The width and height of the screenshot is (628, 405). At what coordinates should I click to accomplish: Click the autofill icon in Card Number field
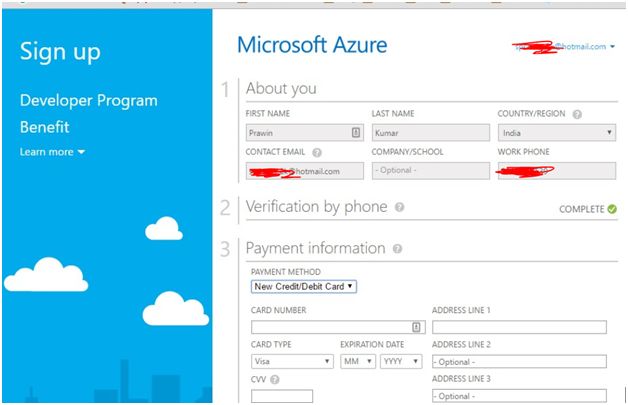417,327
